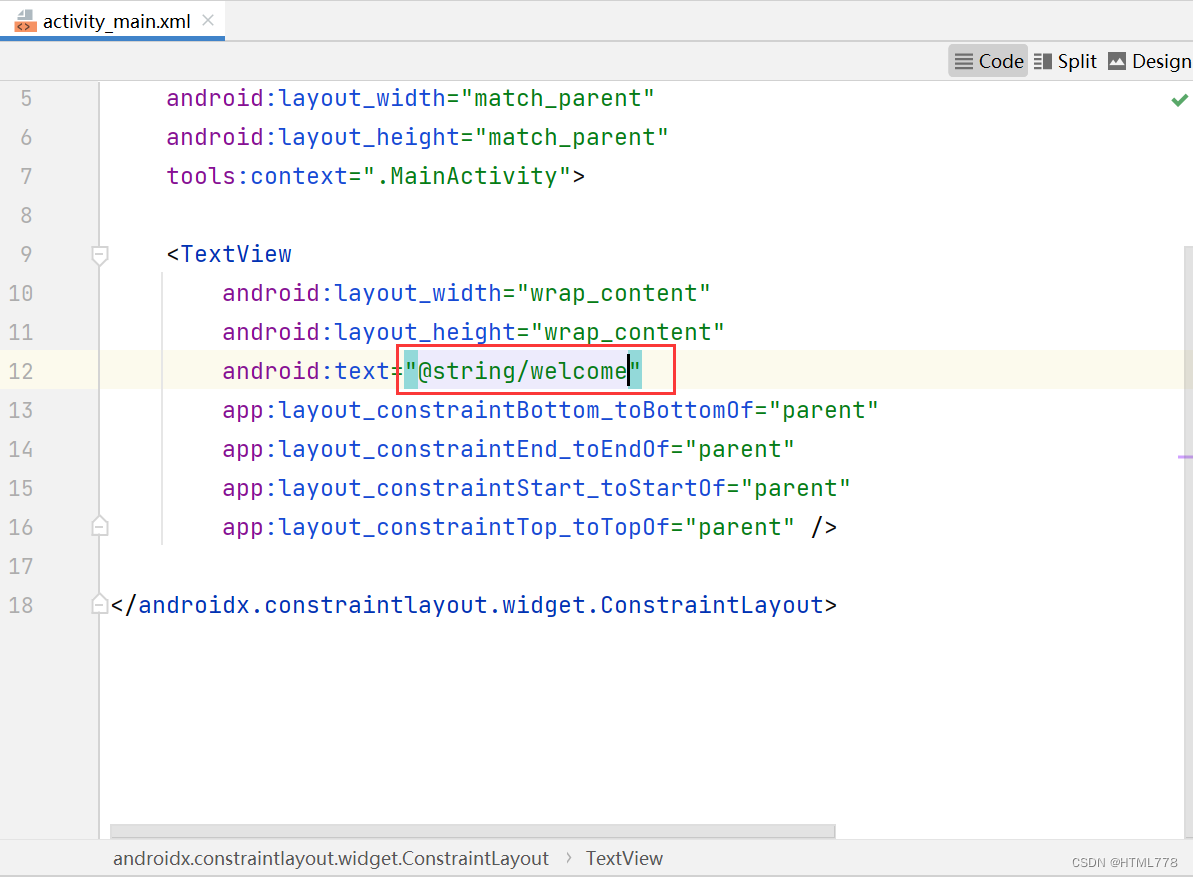This screenshot has height=877, width=1193.
Task: Click line number 12 in the gutter
Action: click(21, 371)
